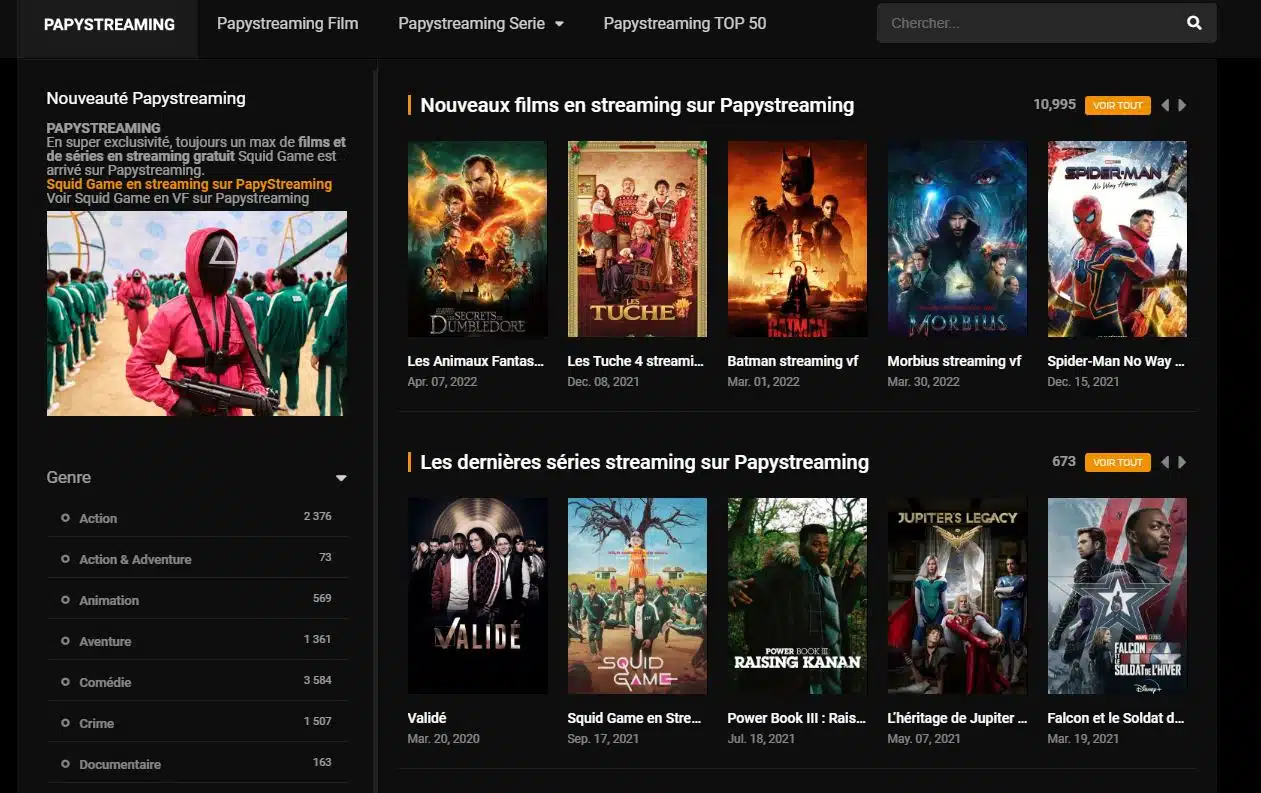Collapse the Genre list arrow
The width and height of the screenshot is (1261, 793).
pos(341,478)
